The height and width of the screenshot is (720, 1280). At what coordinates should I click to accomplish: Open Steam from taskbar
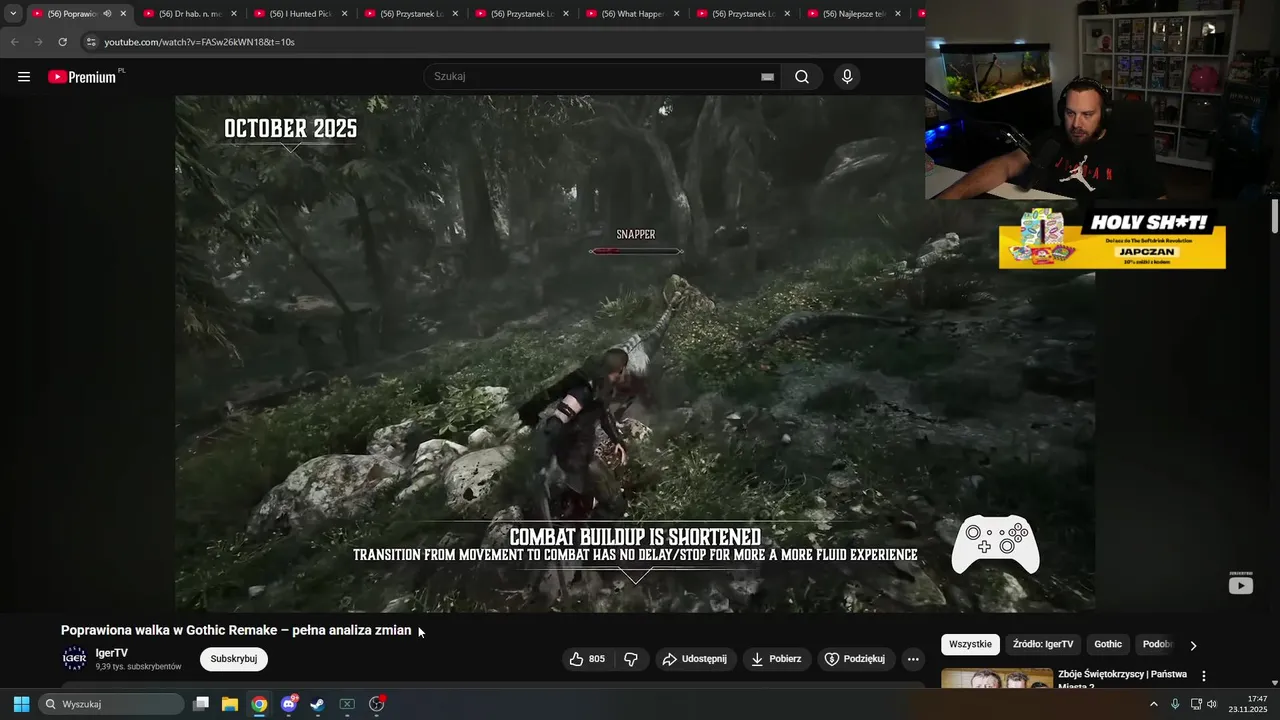point(317,704)
